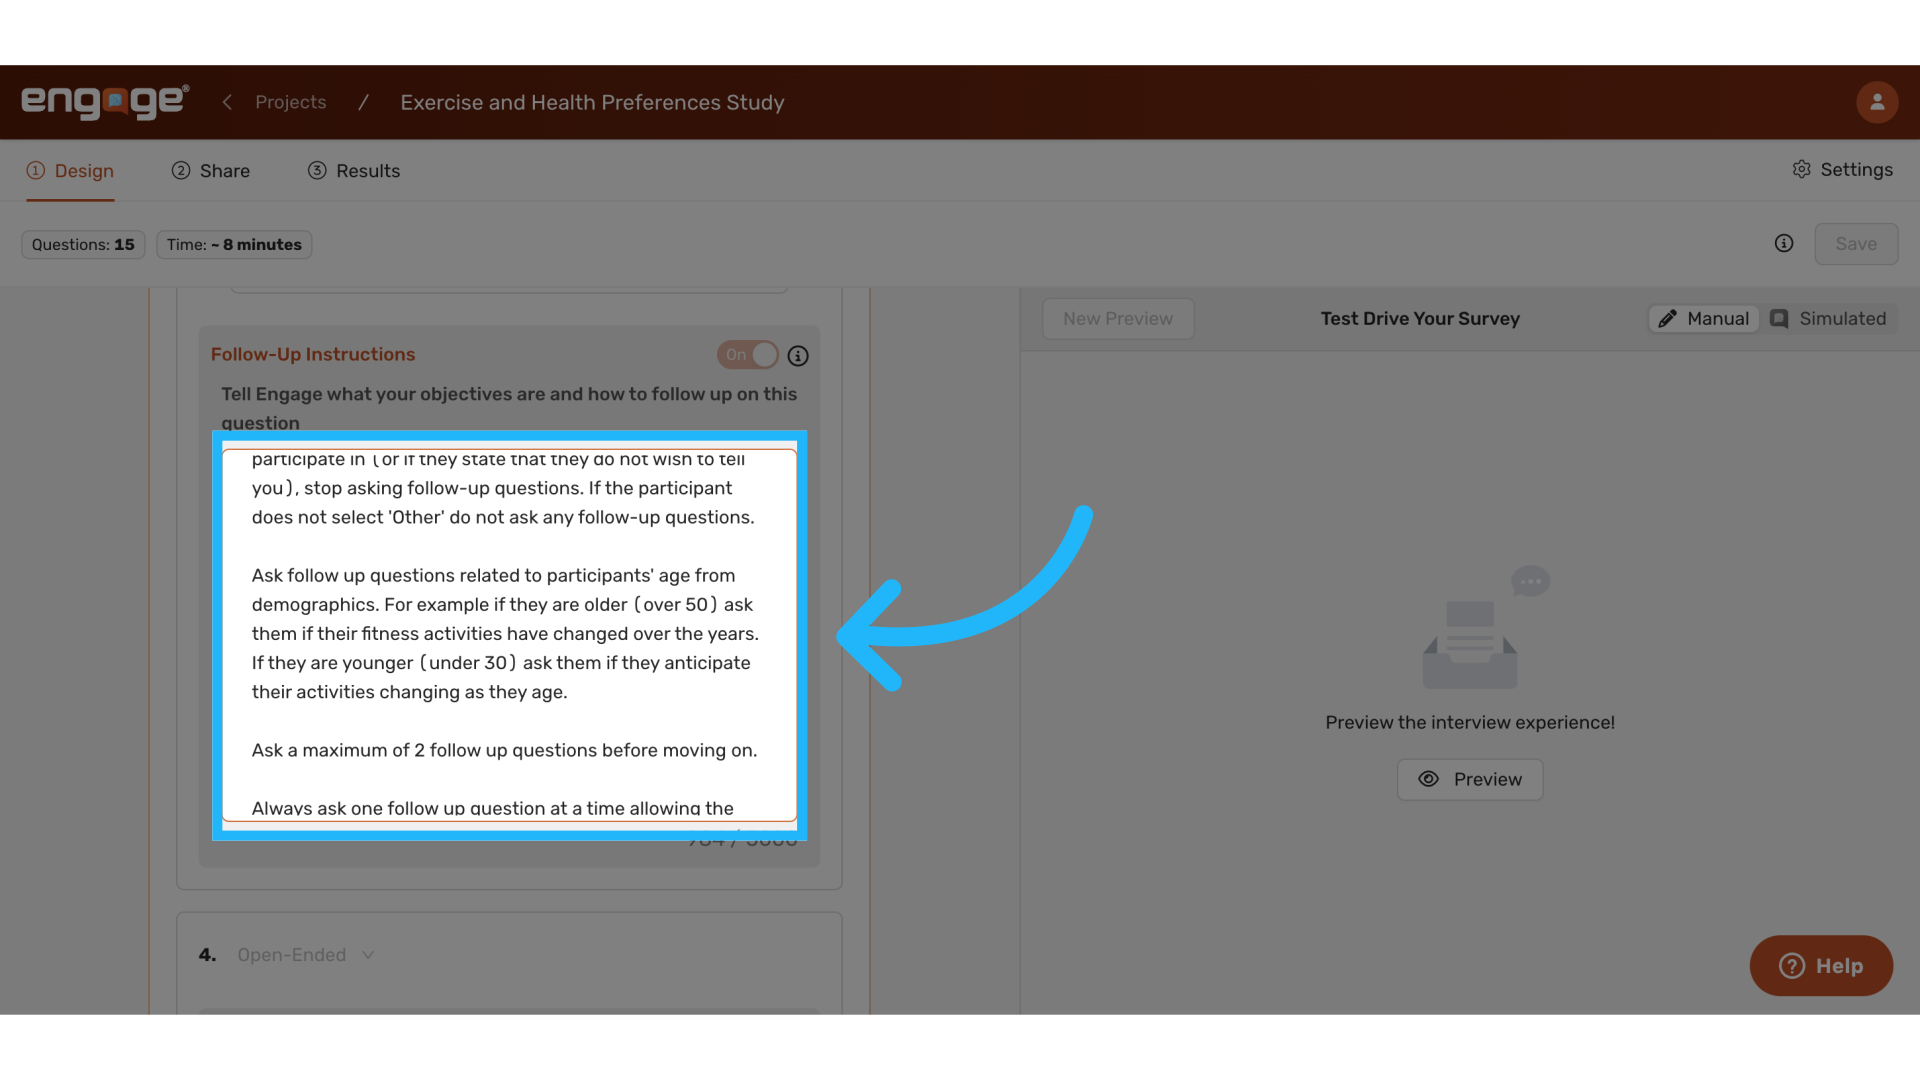This screenshot has height=1080, width=1920.
Task: Open the Help widget
Action: pyautogui.click(x=1821, y=966)
